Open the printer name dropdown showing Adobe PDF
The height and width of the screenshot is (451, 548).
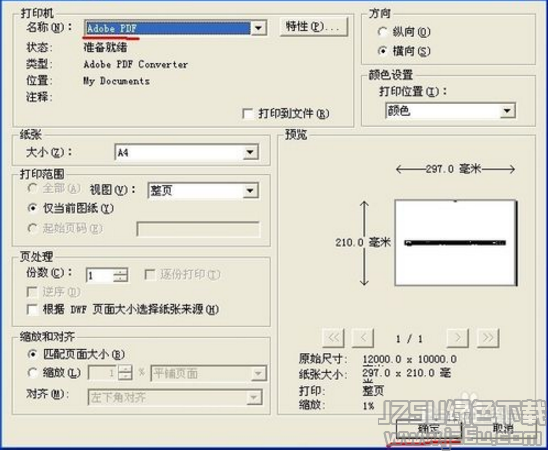(x=175, y=28)
